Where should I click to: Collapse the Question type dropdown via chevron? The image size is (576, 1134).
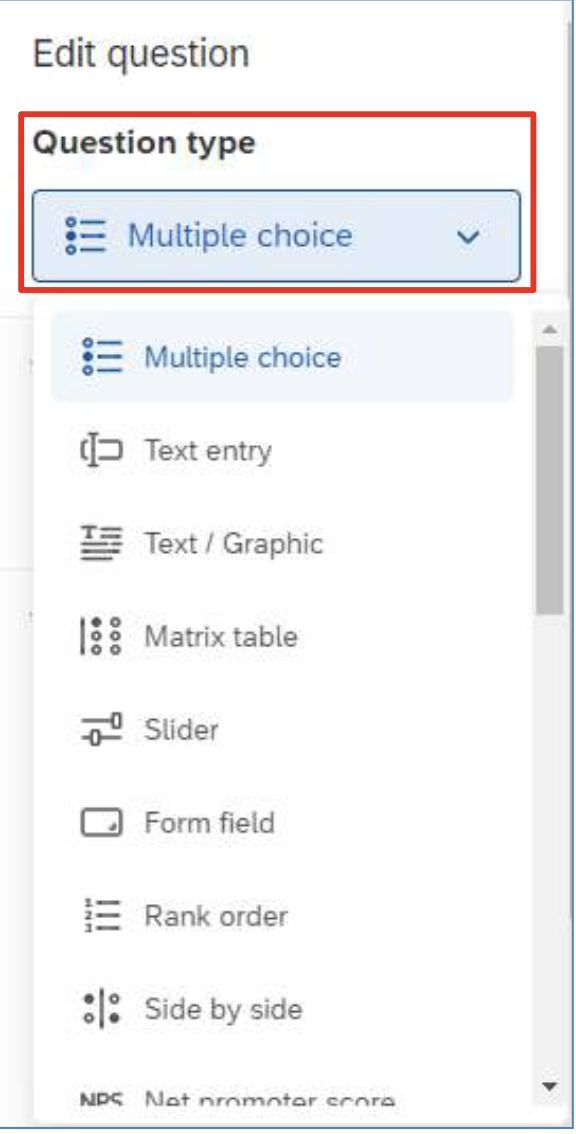(x=469, y=236)
